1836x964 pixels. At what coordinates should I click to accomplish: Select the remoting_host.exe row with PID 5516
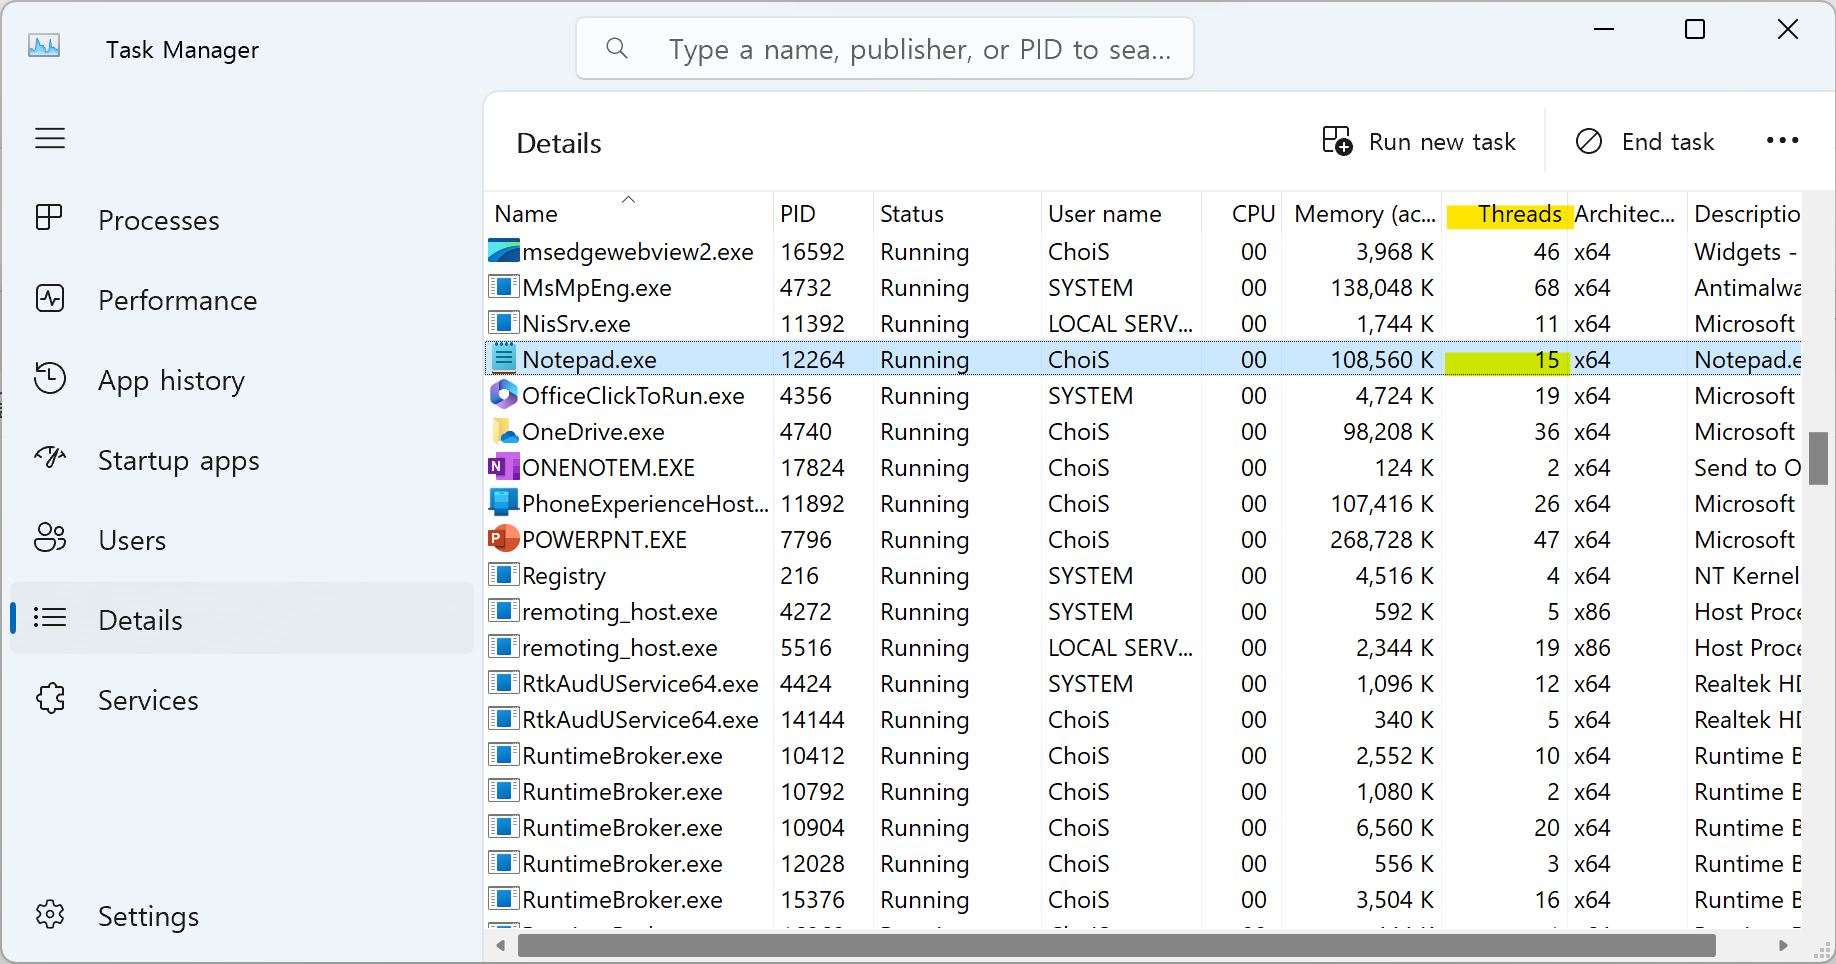pyautogui.click(x=1143, y=647)
